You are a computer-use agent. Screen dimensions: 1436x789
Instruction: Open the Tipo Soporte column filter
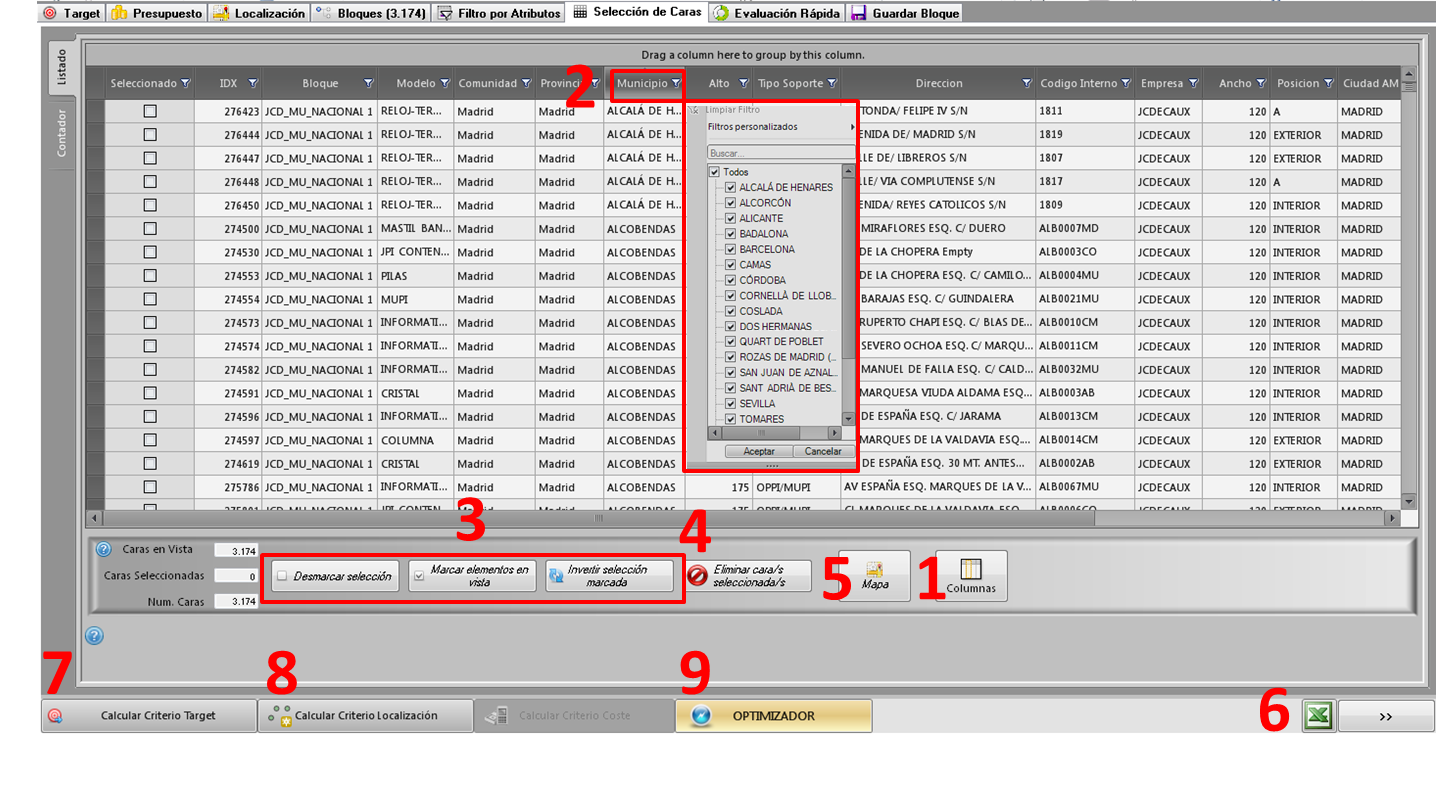(x=832, y=84)
